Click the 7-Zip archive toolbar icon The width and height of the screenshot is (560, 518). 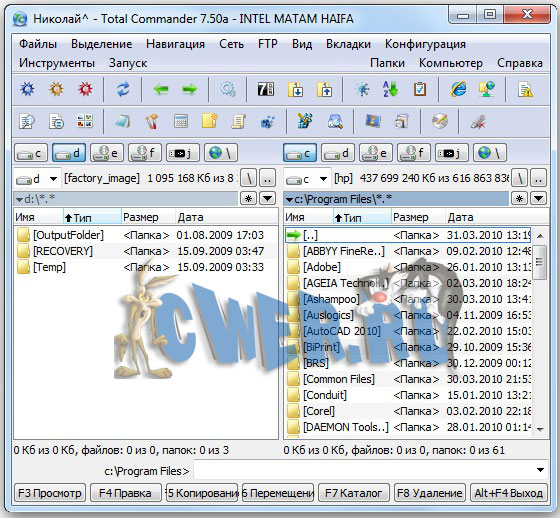click(266, 89)
